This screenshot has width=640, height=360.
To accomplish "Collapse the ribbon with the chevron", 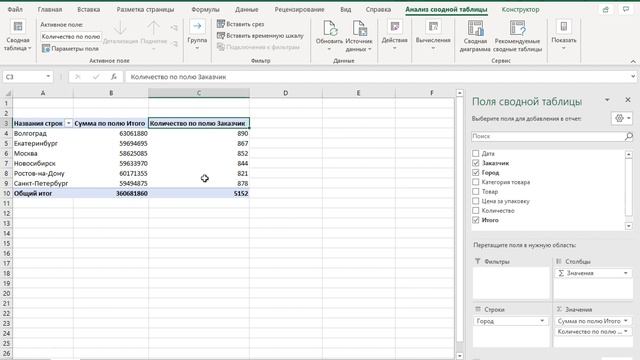I will coord(633,61).
